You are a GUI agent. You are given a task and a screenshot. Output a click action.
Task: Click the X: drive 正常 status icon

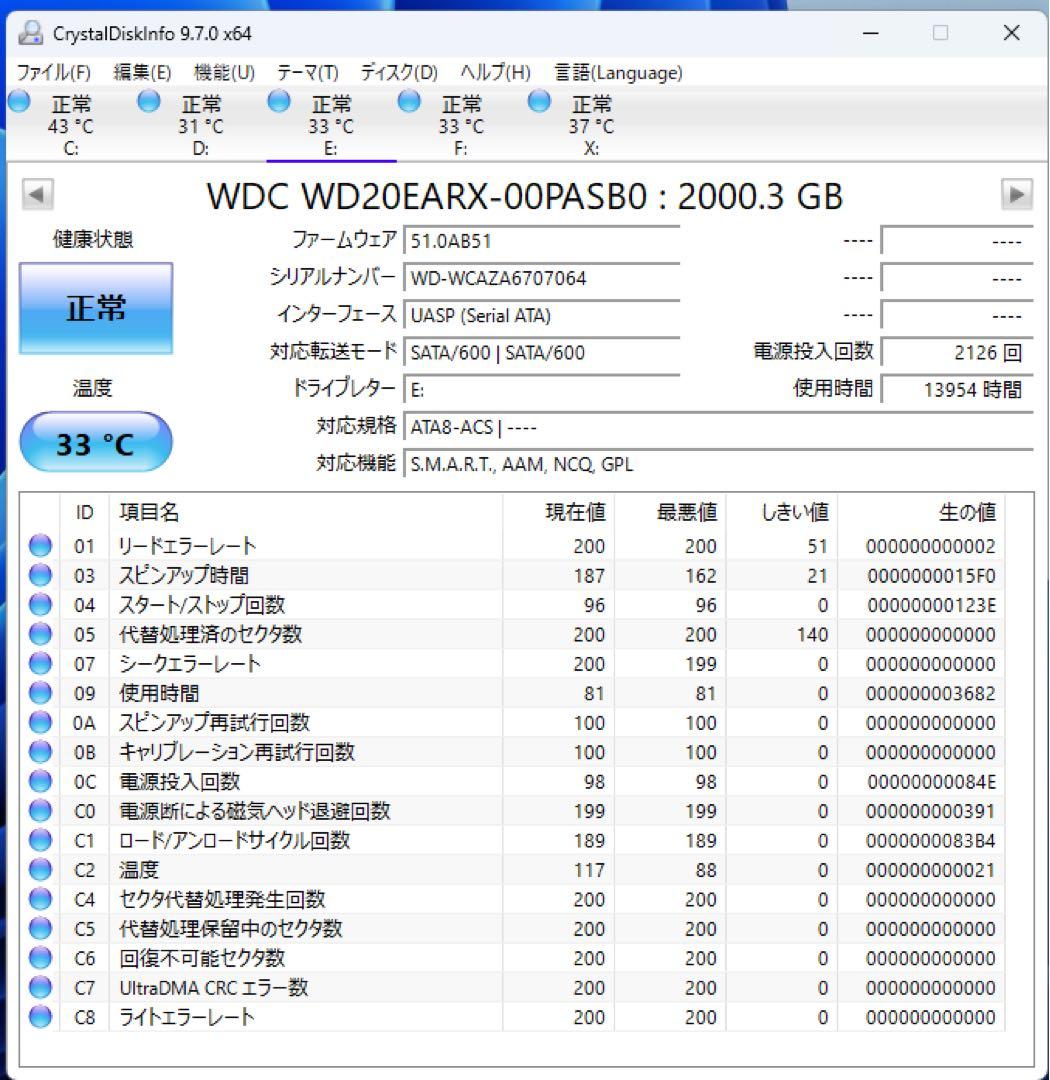pos(539,100)
